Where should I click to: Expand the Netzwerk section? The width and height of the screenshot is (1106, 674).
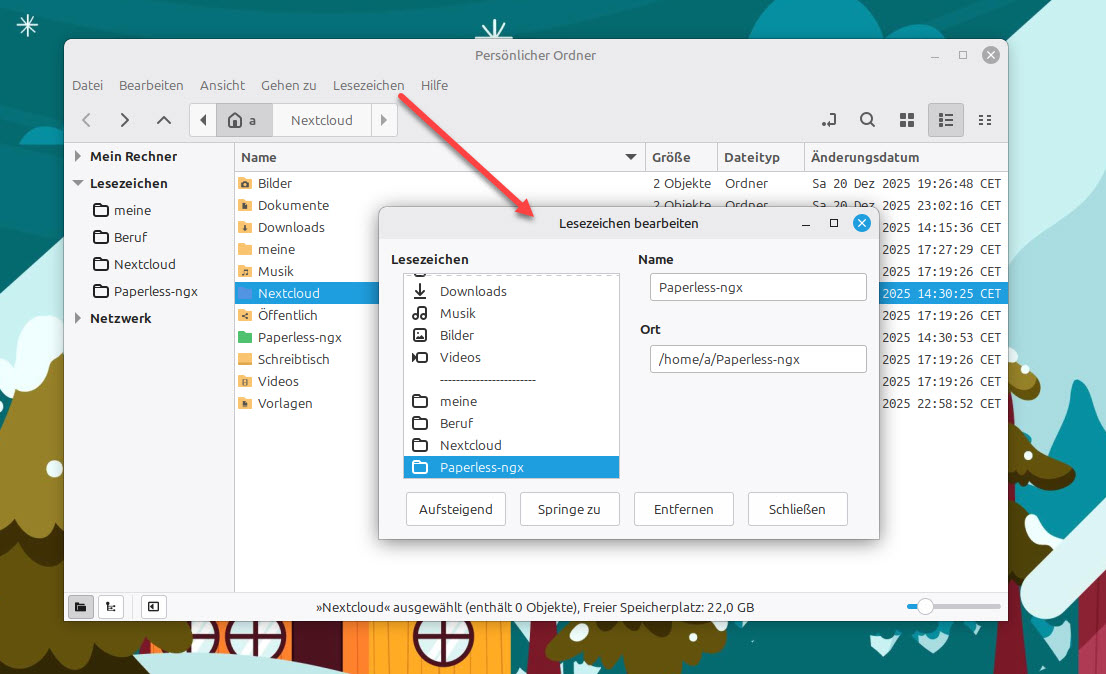coord(78,319)
